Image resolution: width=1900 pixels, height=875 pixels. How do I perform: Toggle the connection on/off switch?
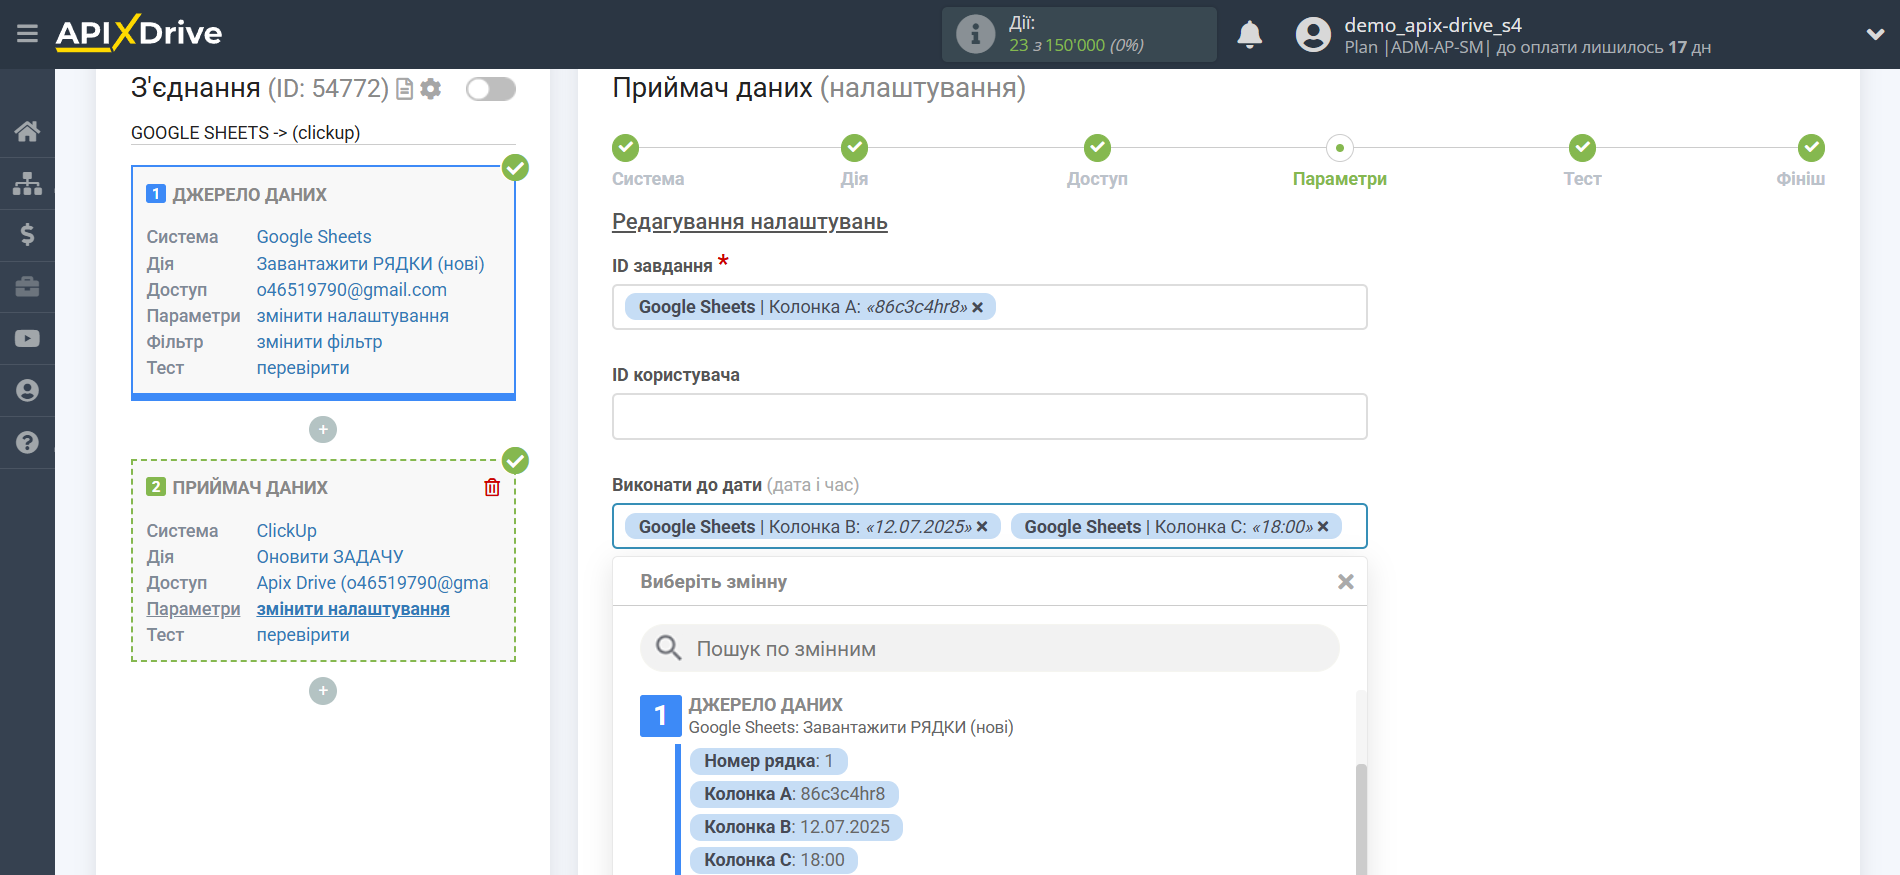pyautogui.click(x=491, y=89)
